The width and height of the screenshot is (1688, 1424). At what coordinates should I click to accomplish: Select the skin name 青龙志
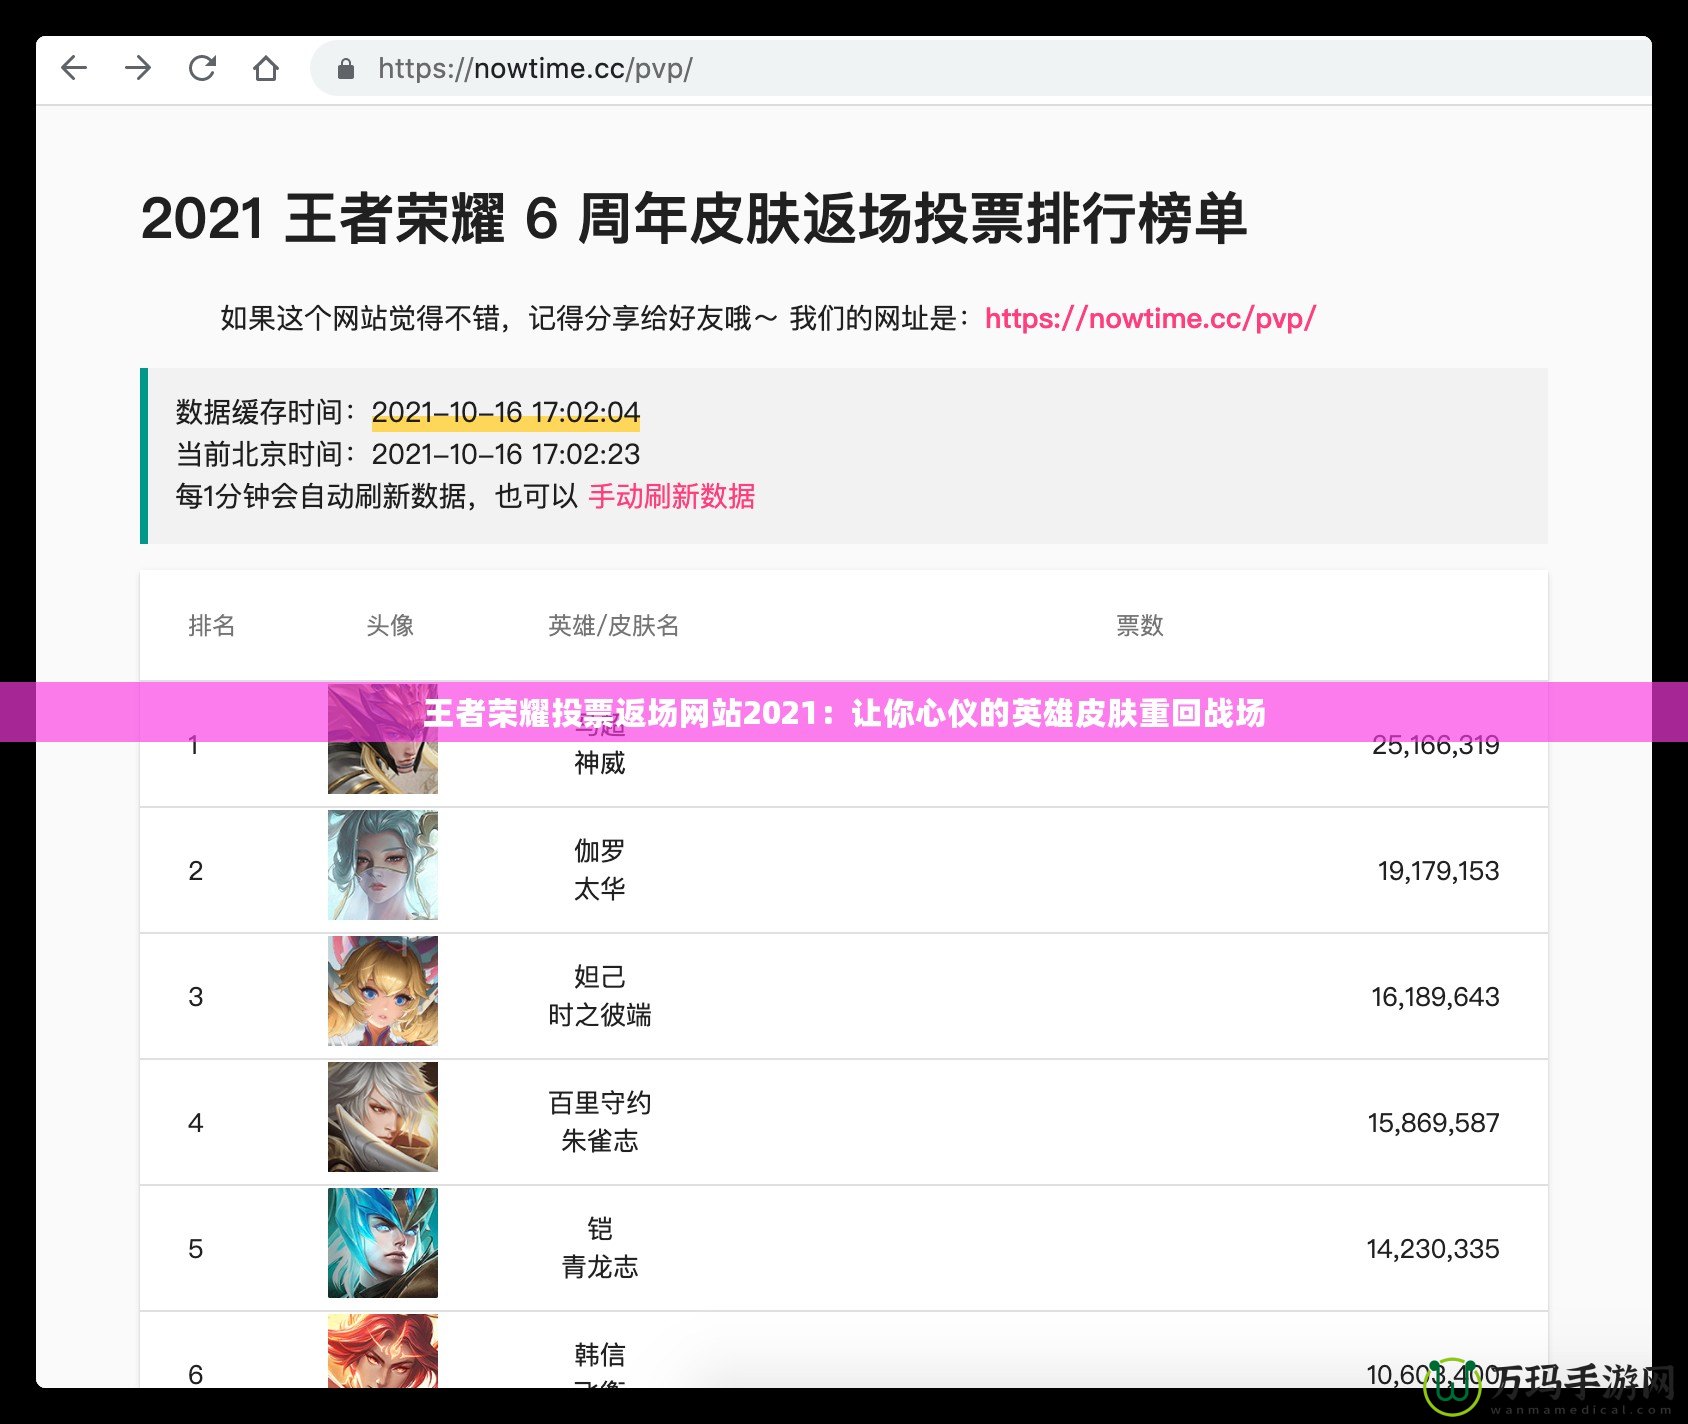[600, 1267]
